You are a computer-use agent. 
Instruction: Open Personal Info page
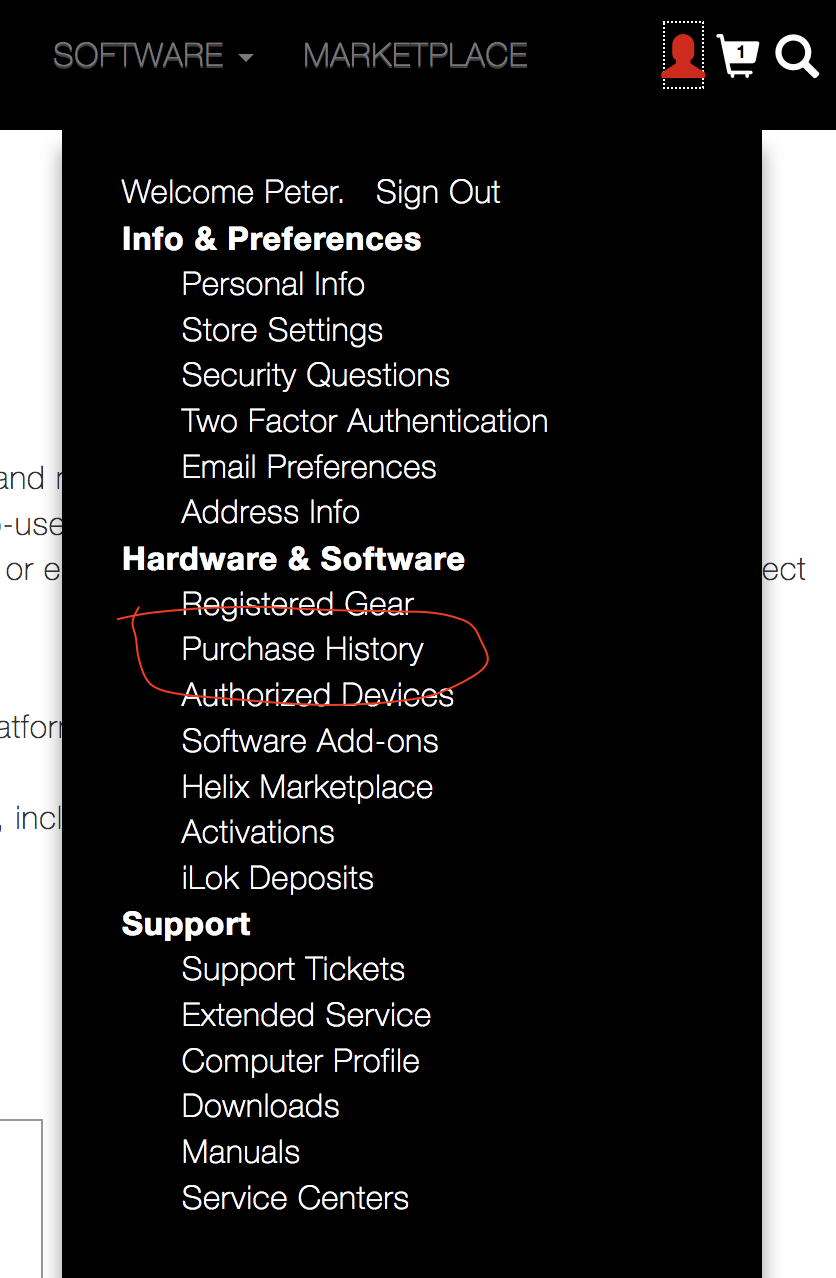pyautogui.click(x=273, y=284)
